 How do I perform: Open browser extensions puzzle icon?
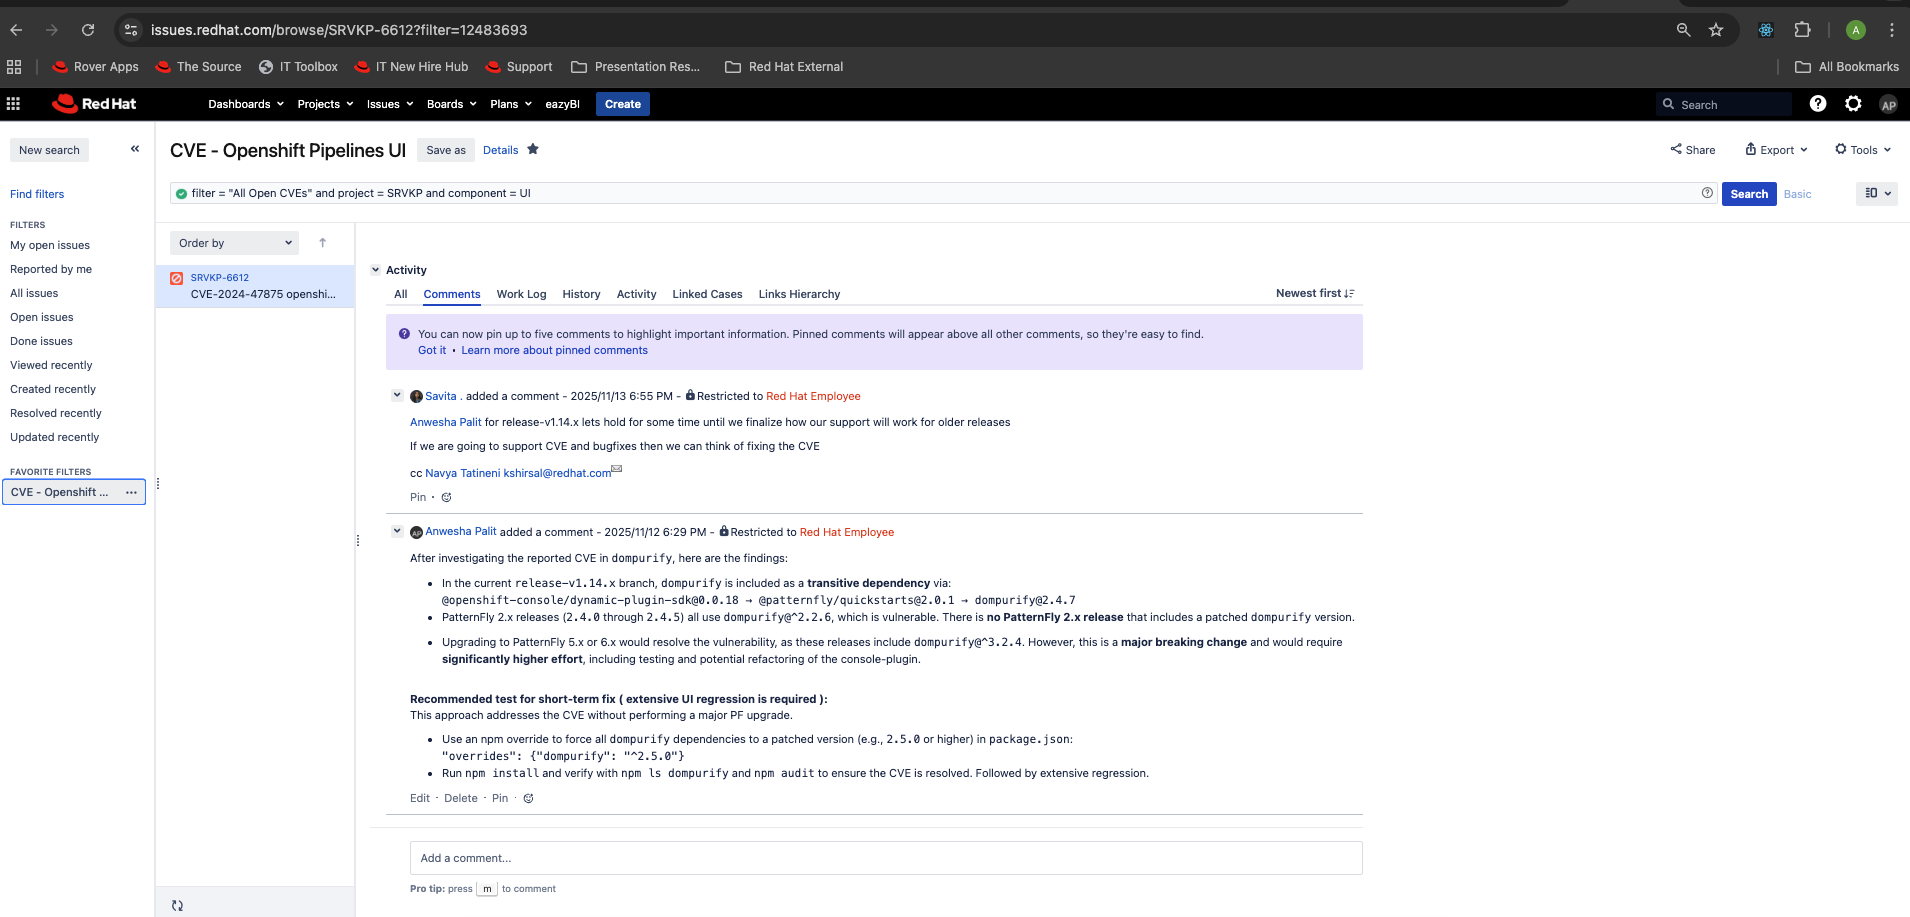(1802, 30)
